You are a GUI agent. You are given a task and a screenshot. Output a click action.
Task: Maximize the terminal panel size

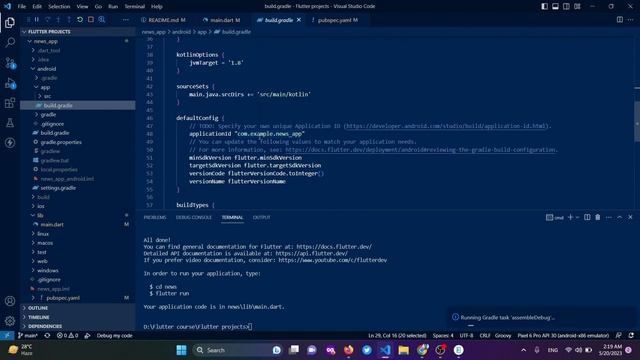[620, 217]
